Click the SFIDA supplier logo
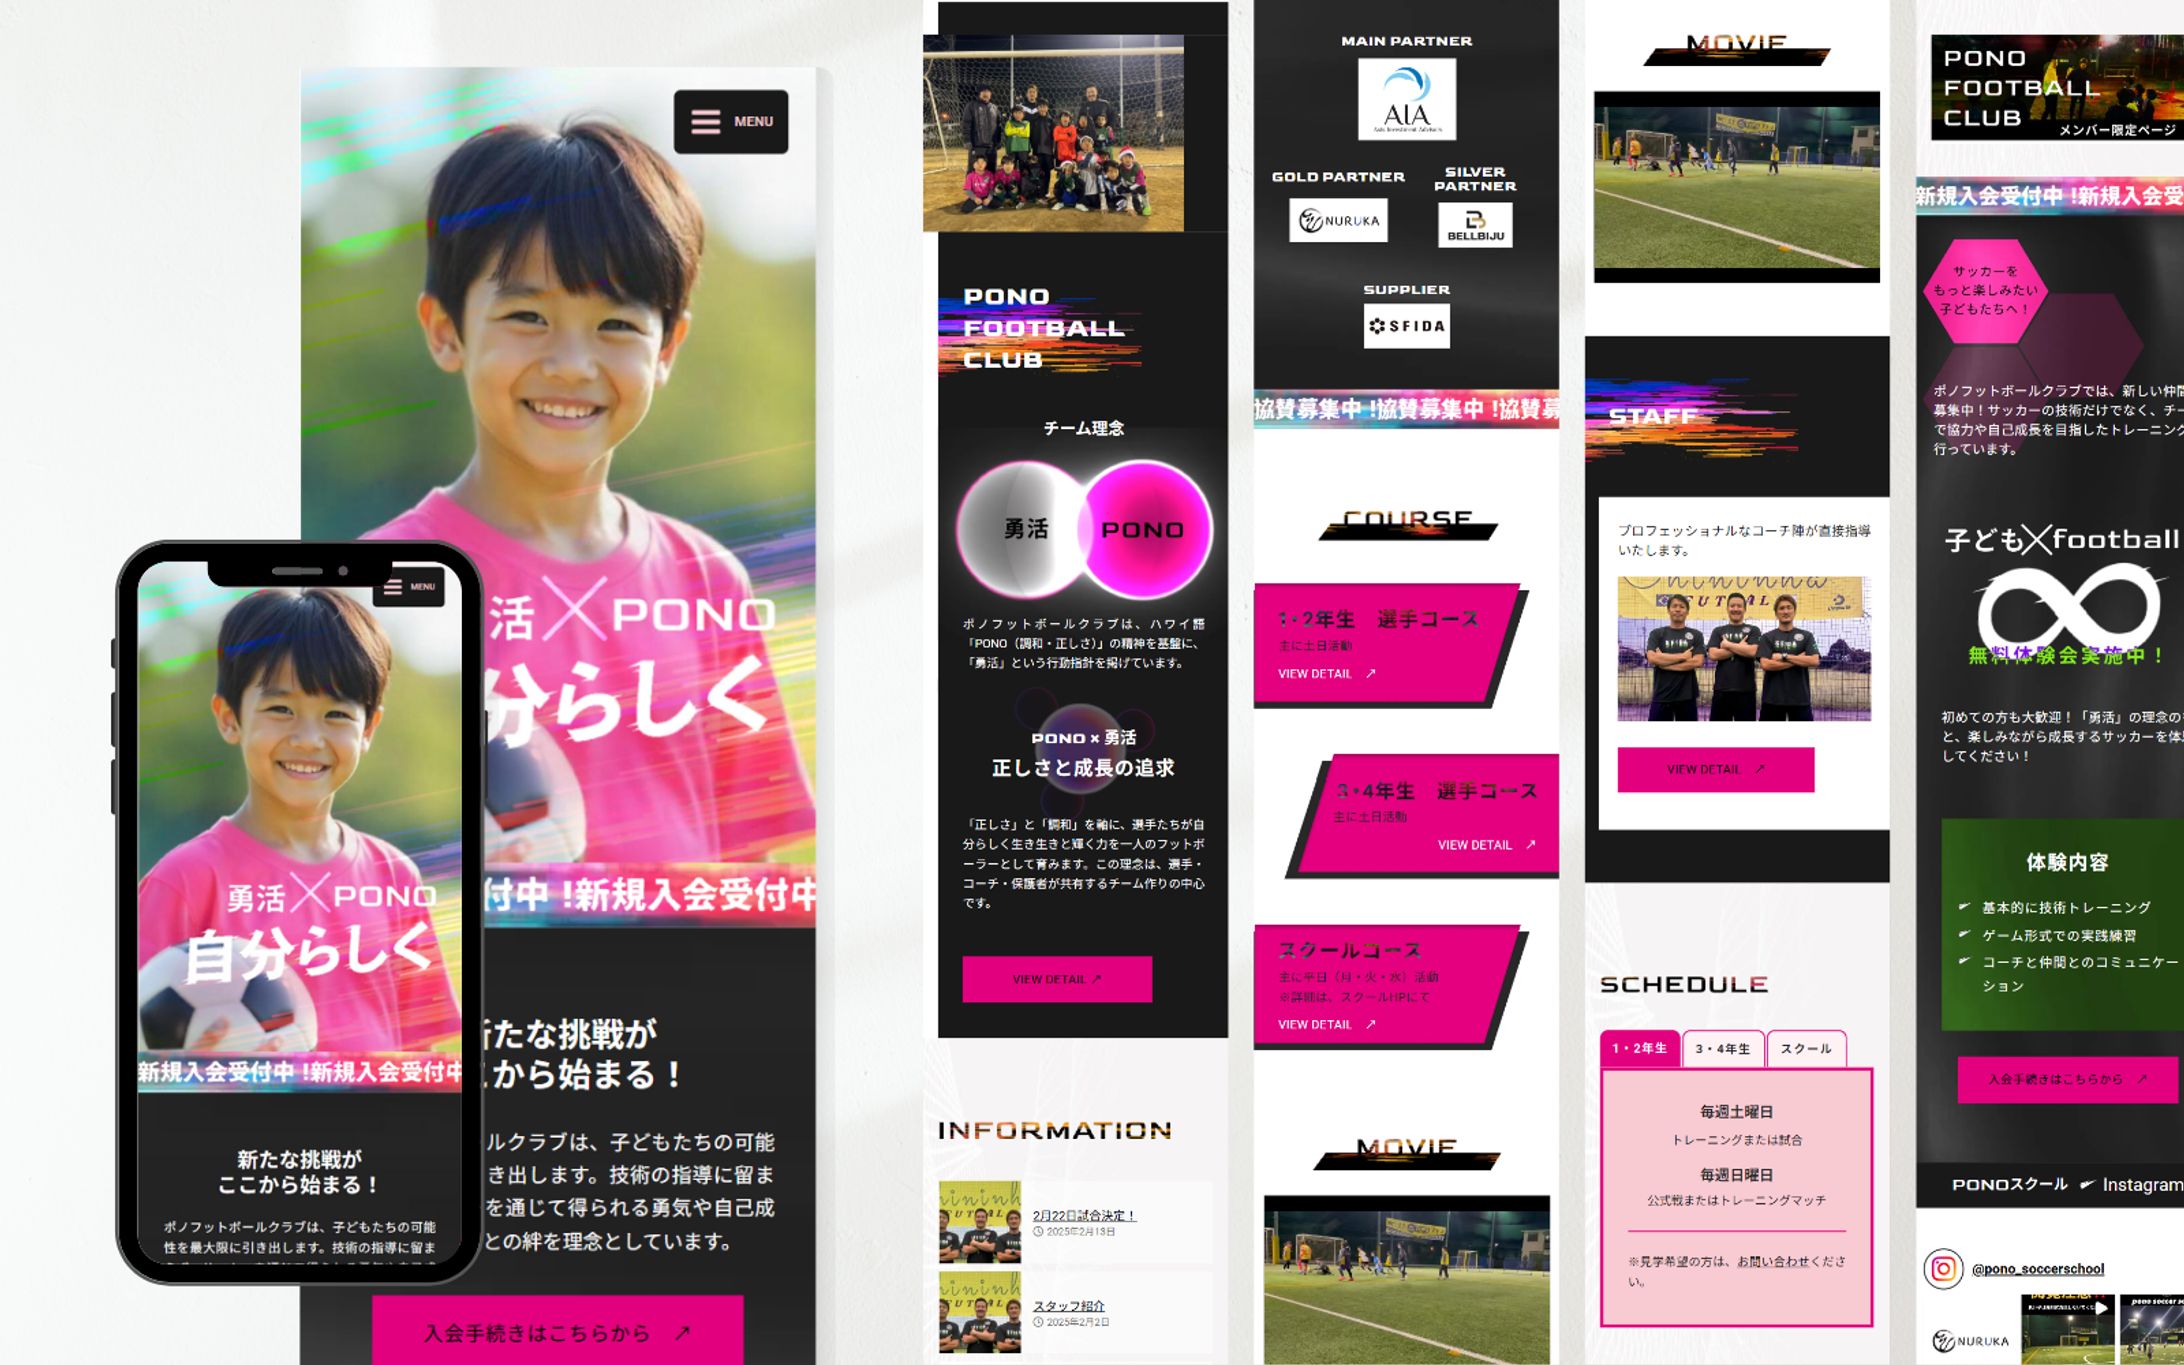 point(1406,326)
